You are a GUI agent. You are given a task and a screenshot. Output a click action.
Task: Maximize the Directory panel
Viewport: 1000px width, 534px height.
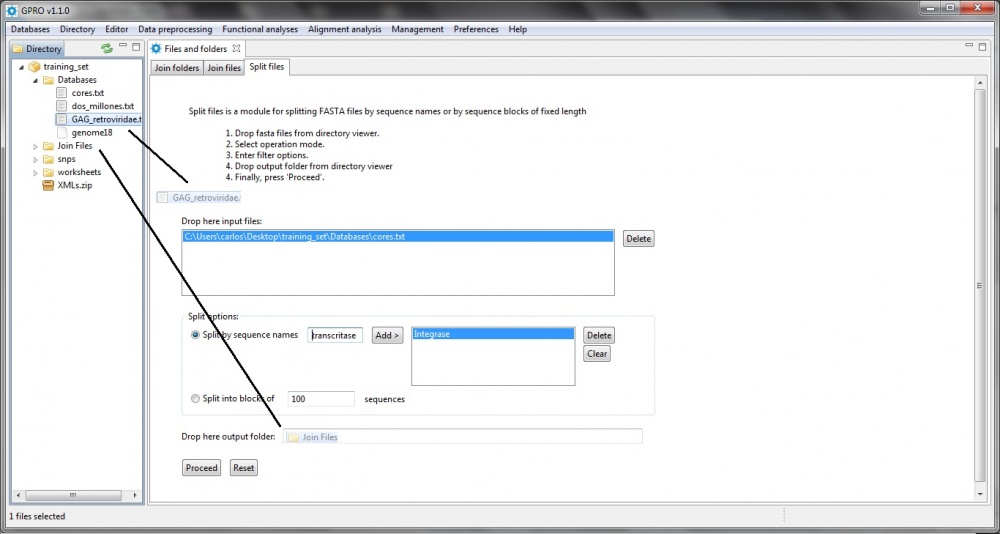coord(136,47)
